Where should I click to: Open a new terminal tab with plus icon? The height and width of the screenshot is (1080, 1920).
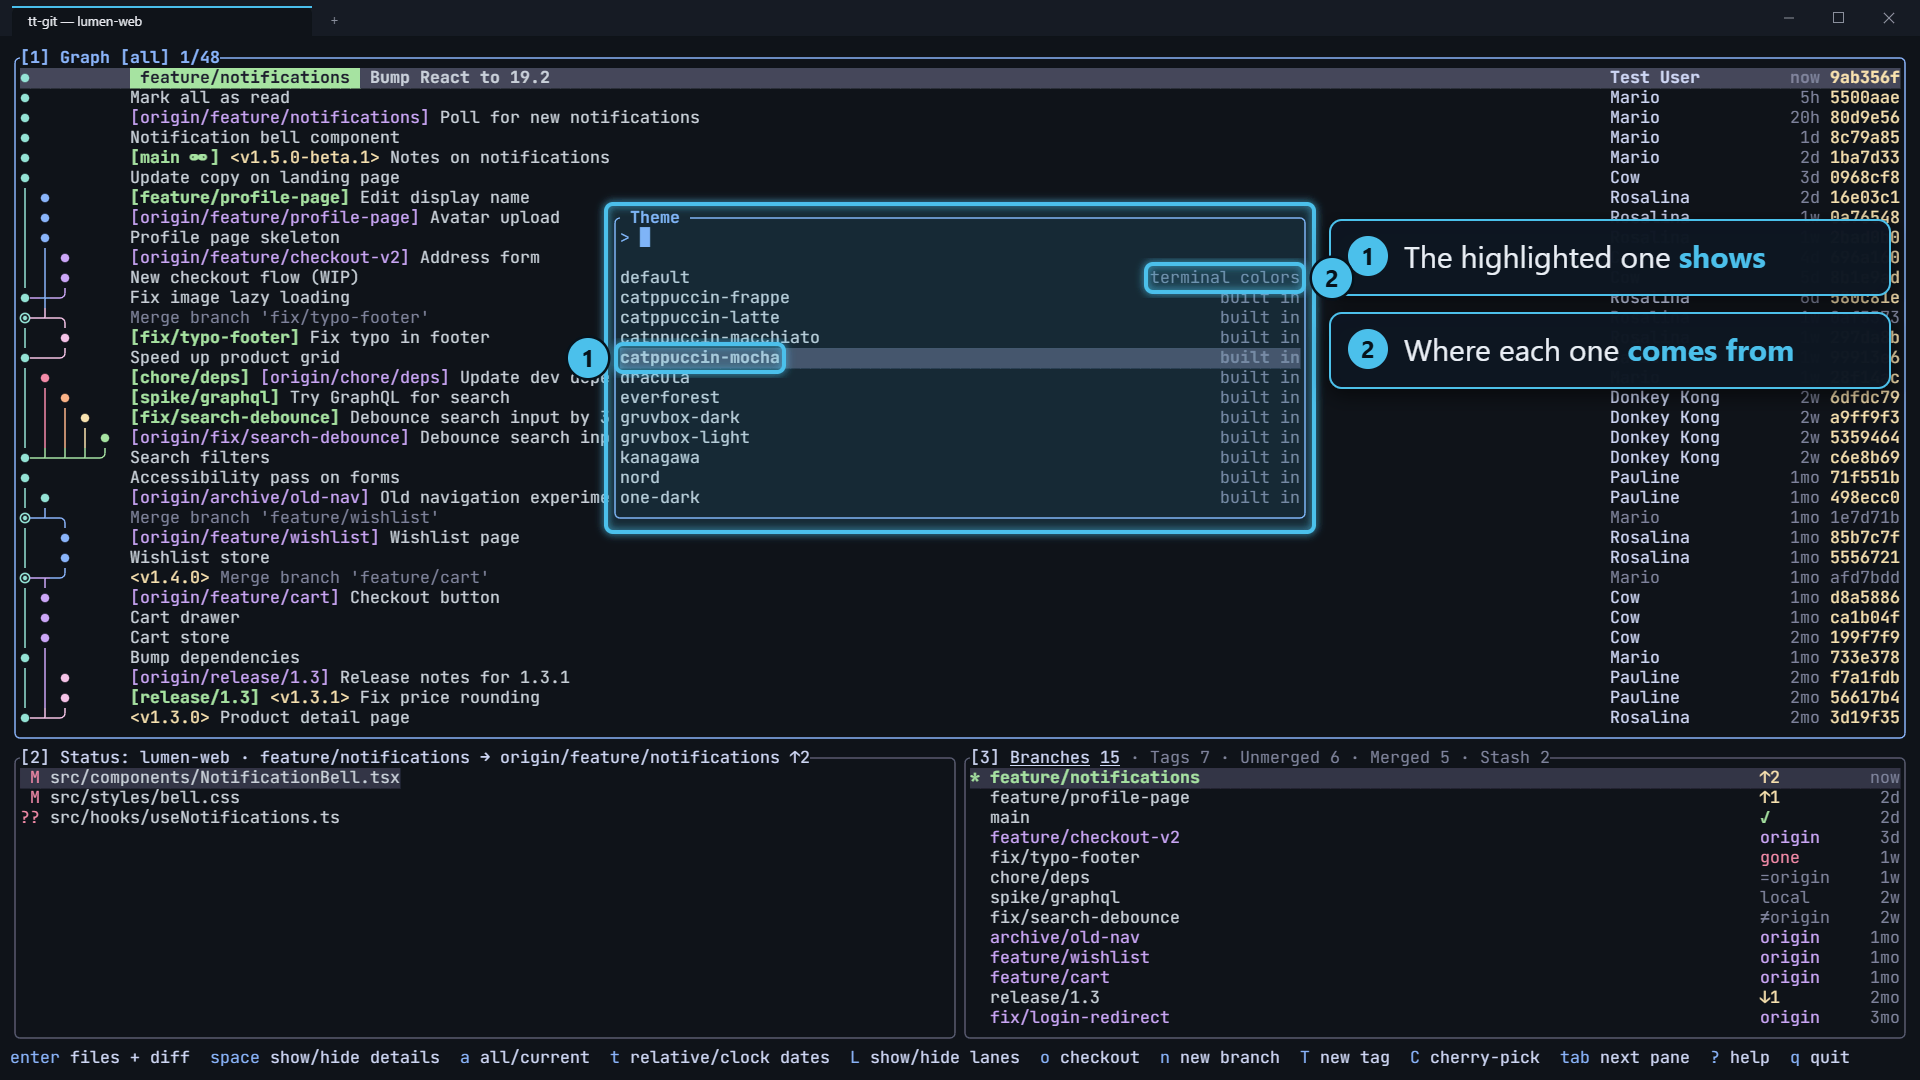click(x=334, y=20)
